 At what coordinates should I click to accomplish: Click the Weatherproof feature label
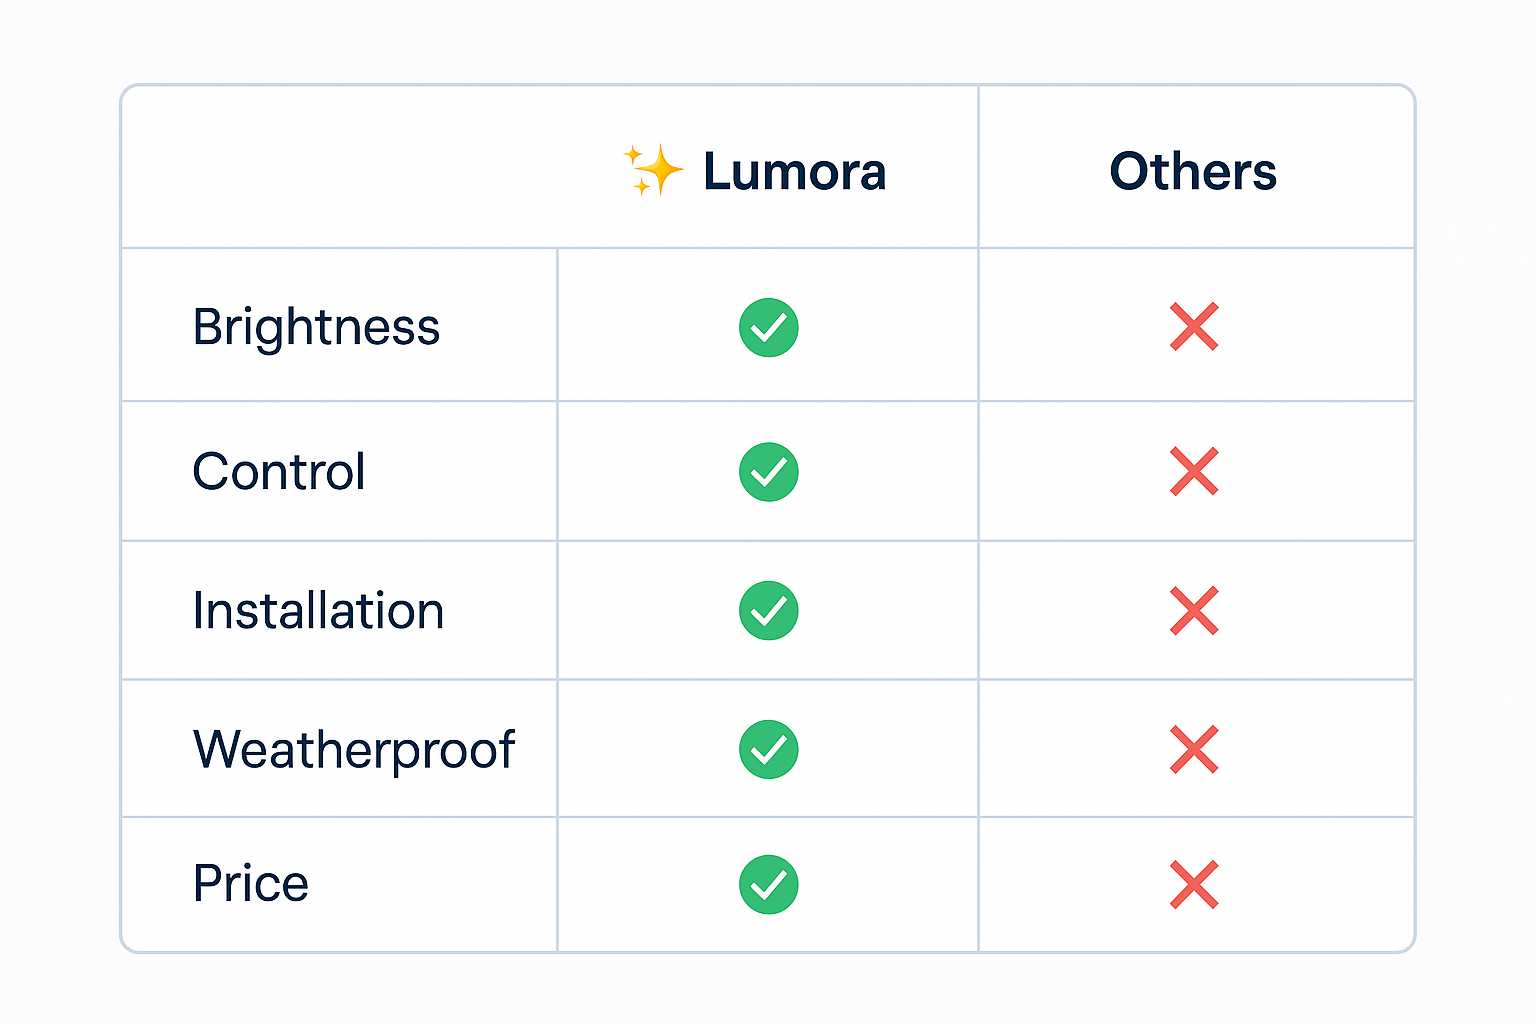[x=354, y=749]
